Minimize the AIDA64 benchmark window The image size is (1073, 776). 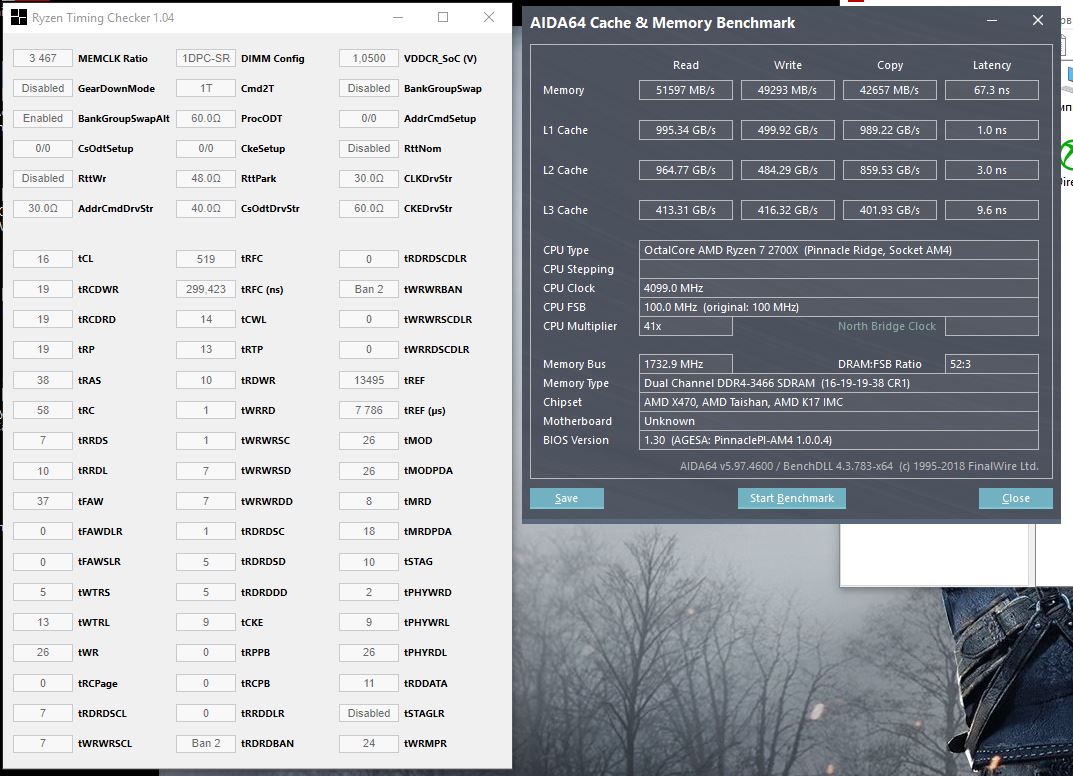(992, 21)
